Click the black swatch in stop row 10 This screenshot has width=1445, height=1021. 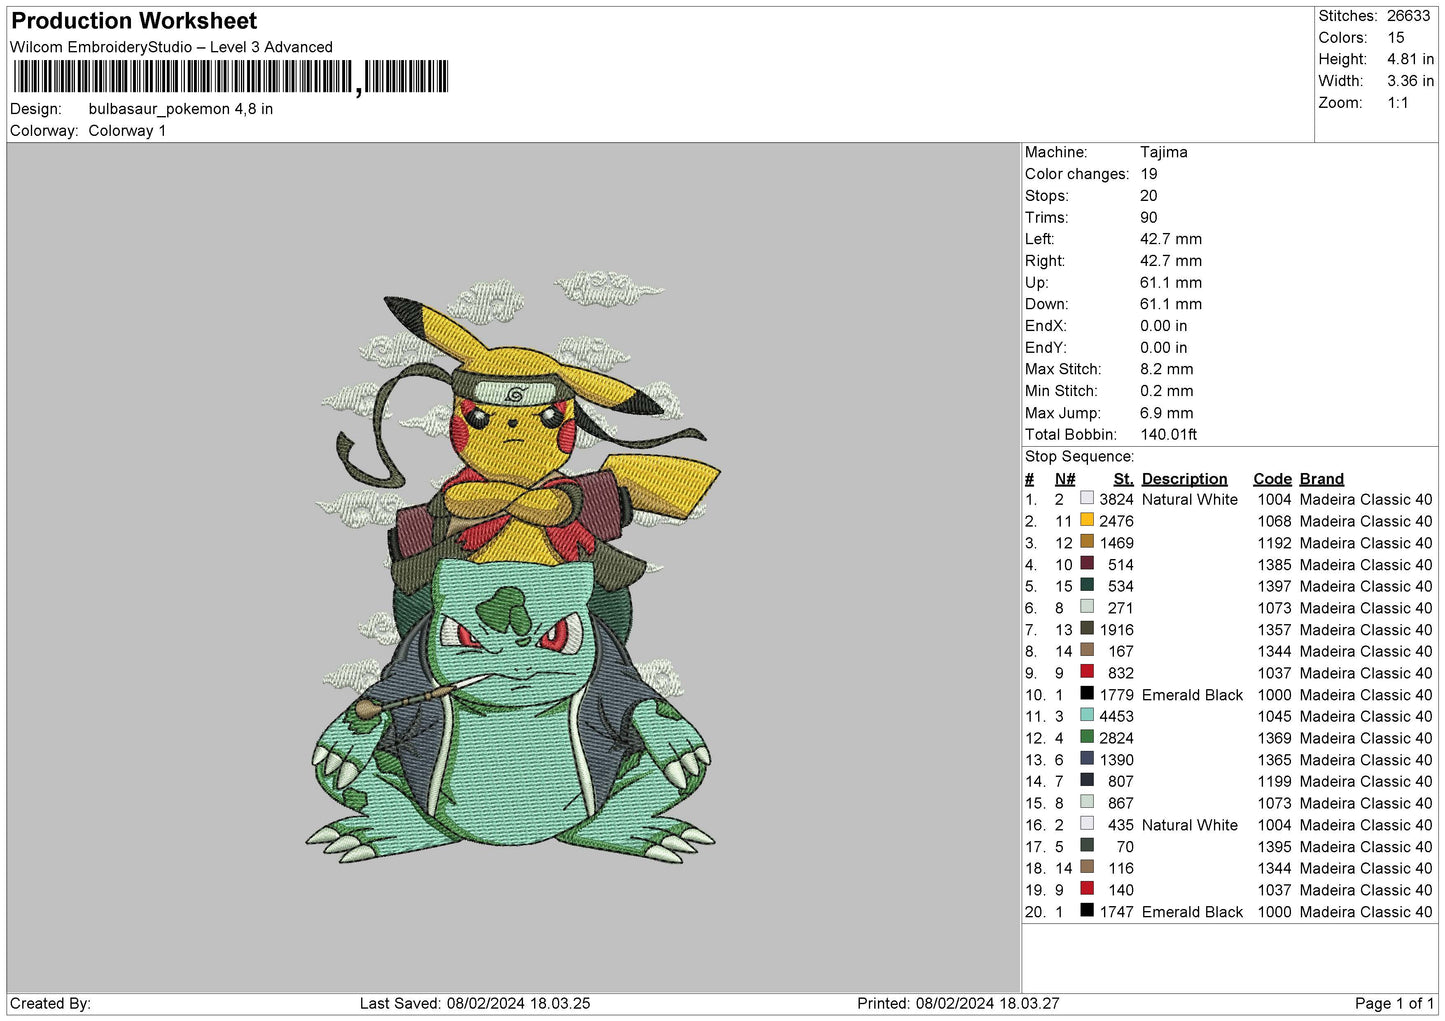pyautogui.click(x=1087, y=694)
